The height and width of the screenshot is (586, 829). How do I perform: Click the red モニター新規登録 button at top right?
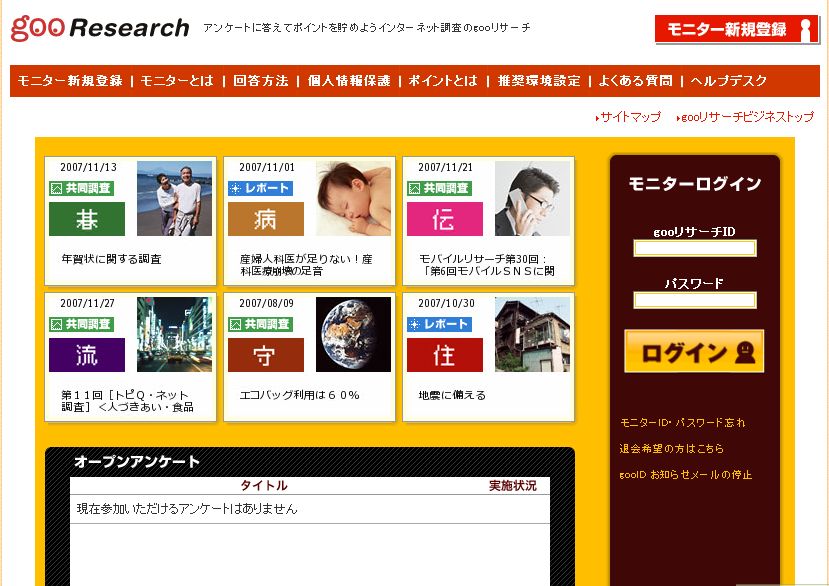pos(736,30)
